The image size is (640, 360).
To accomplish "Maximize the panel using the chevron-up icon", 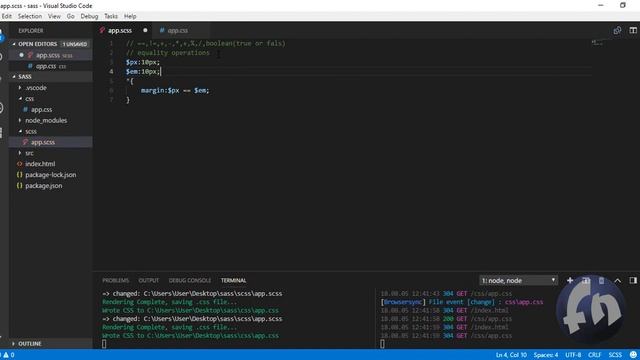I will [618, 280].
